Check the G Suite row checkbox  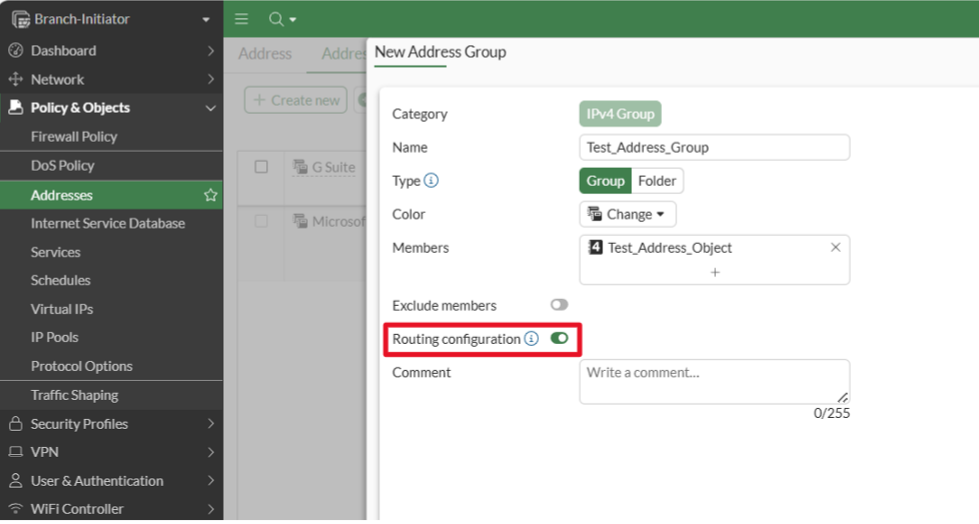[261, 167]
